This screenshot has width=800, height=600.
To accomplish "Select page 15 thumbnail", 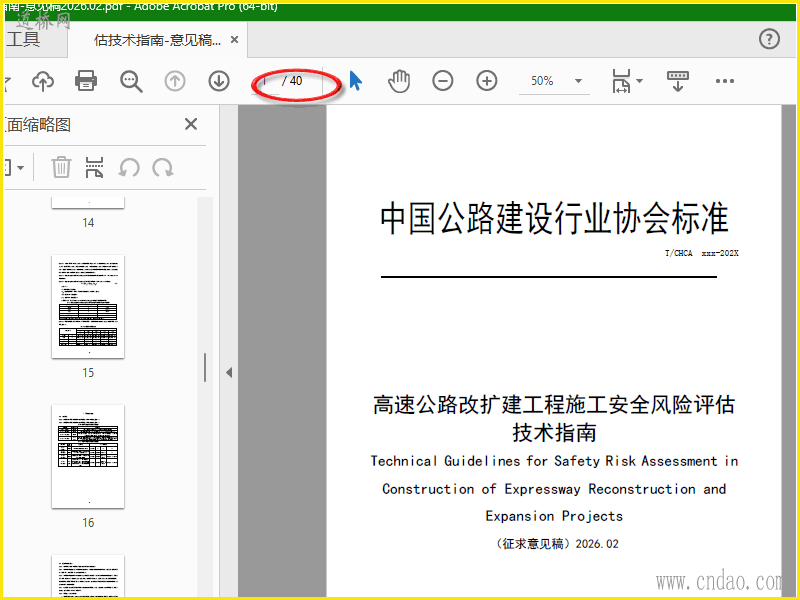I will pyautogui.click(x=88, y=307).
